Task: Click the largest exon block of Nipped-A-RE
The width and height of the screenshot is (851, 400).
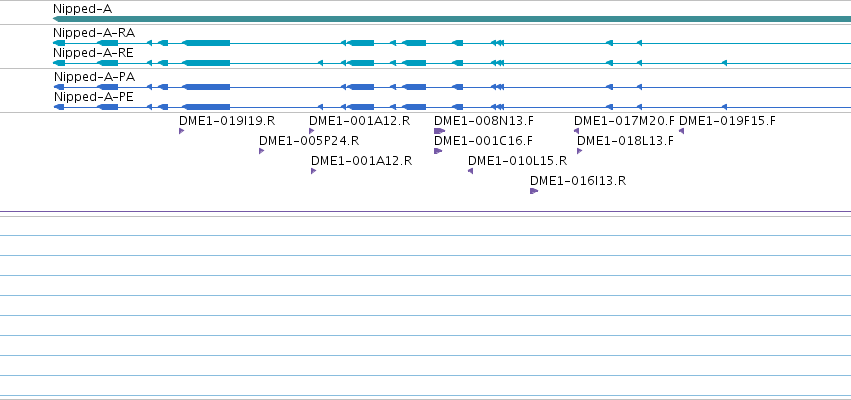Action: click(x=206, y=63)
